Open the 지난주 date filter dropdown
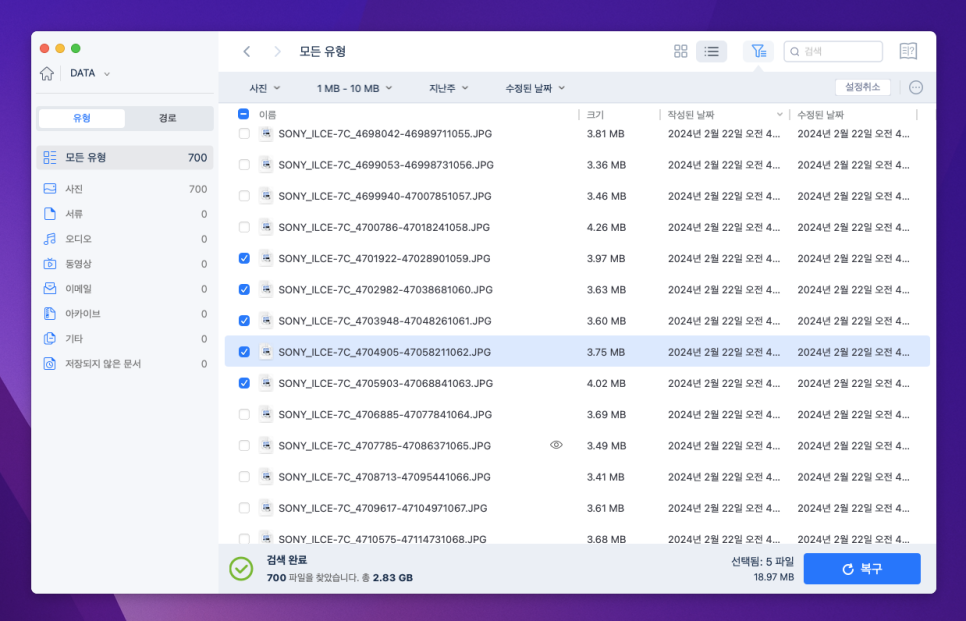Image resolution: width=966 pixels, height=621 pixels. coord(448,88)
